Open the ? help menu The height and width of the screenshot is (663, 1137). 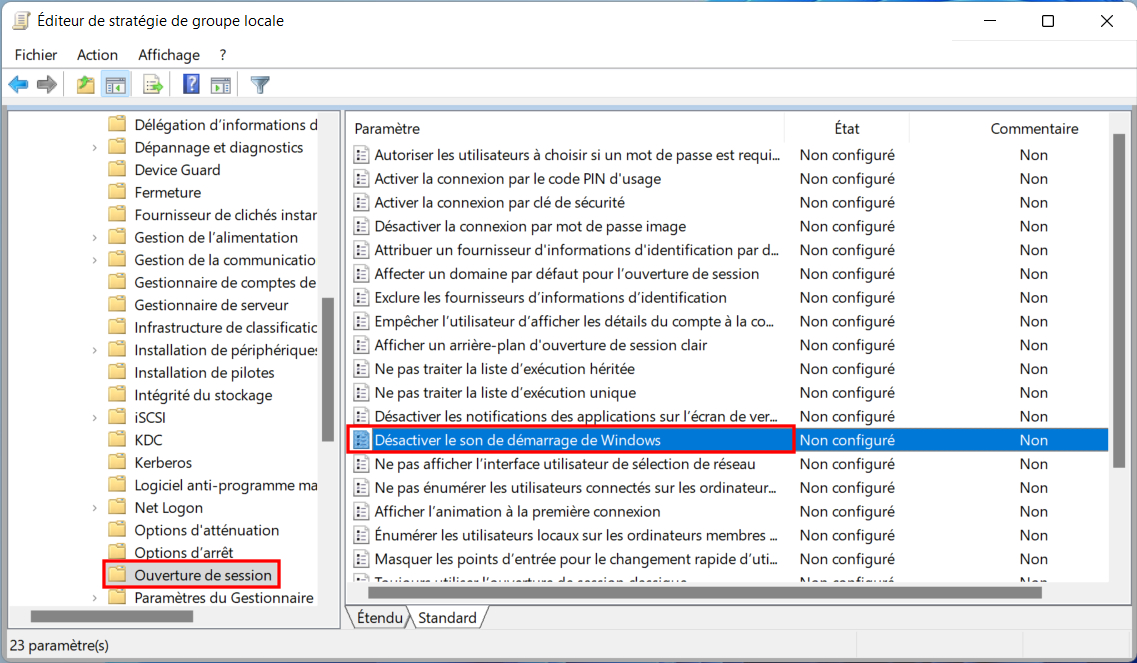[x=223, y=55]
